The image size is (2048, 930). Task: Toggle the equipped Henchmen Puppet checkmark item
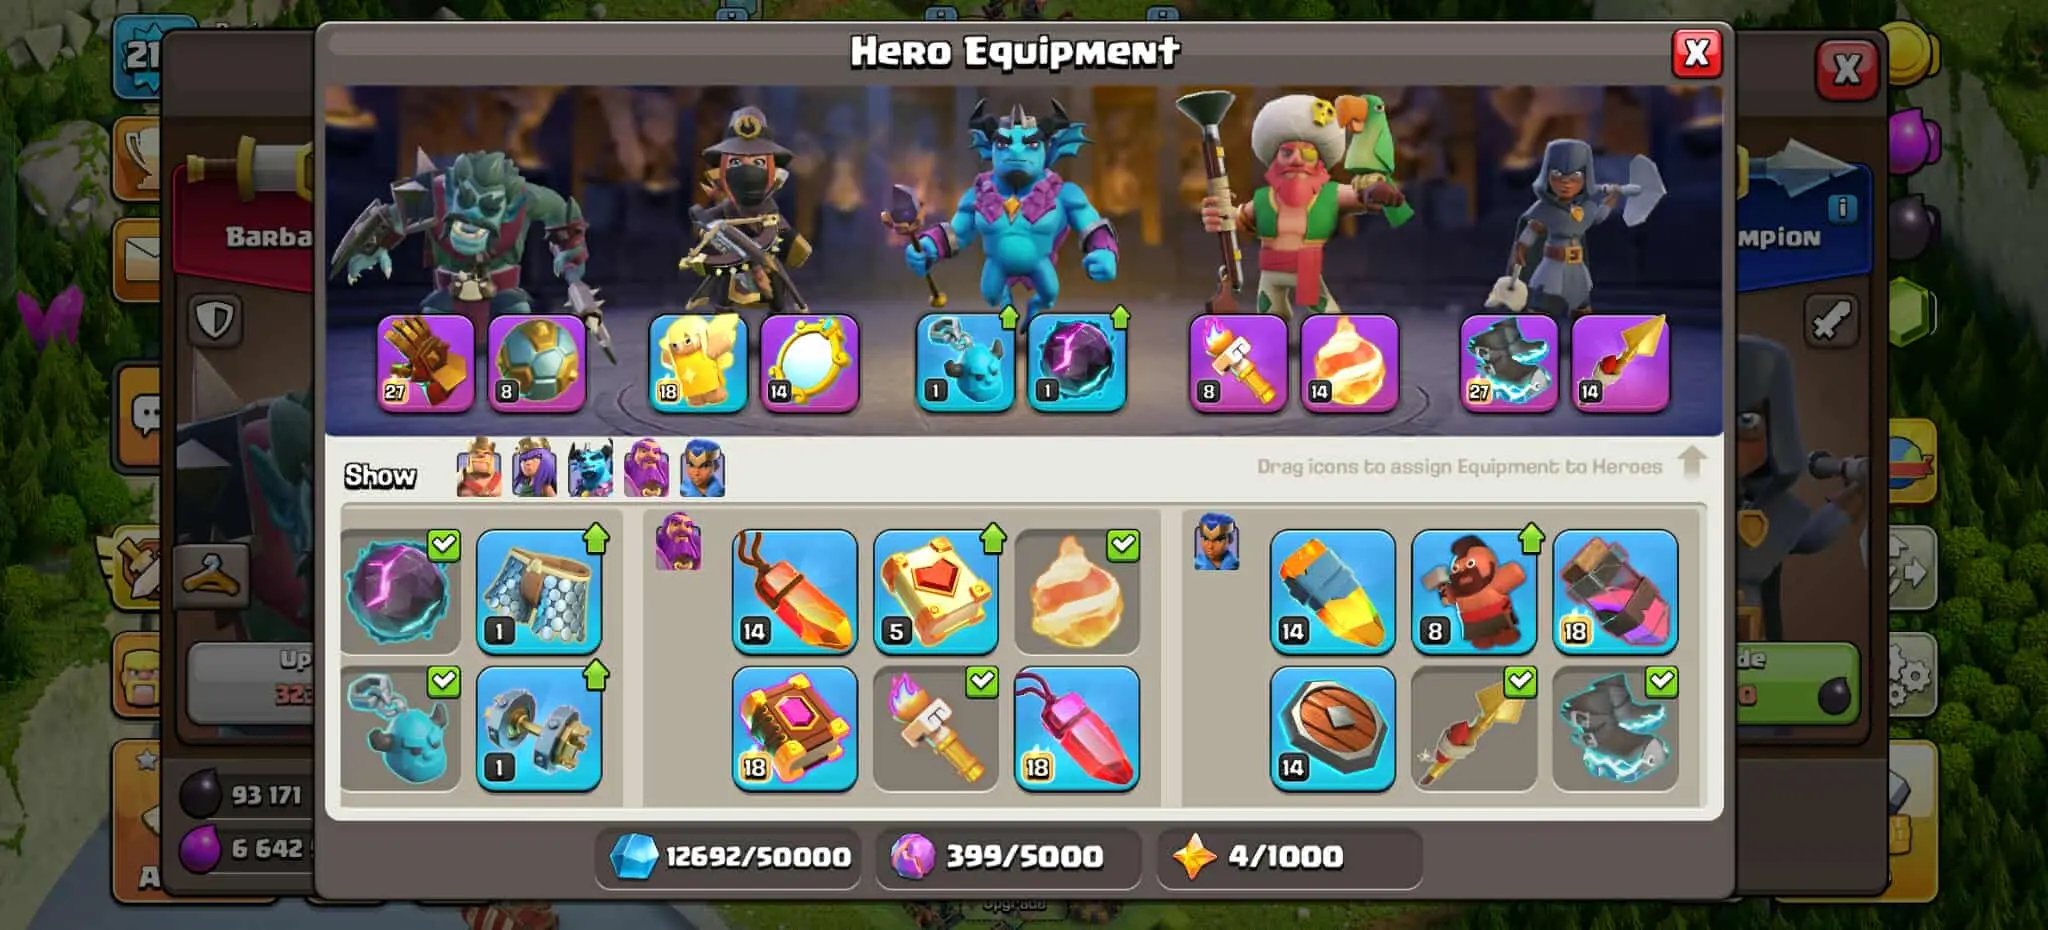click(x=400, y=729)
